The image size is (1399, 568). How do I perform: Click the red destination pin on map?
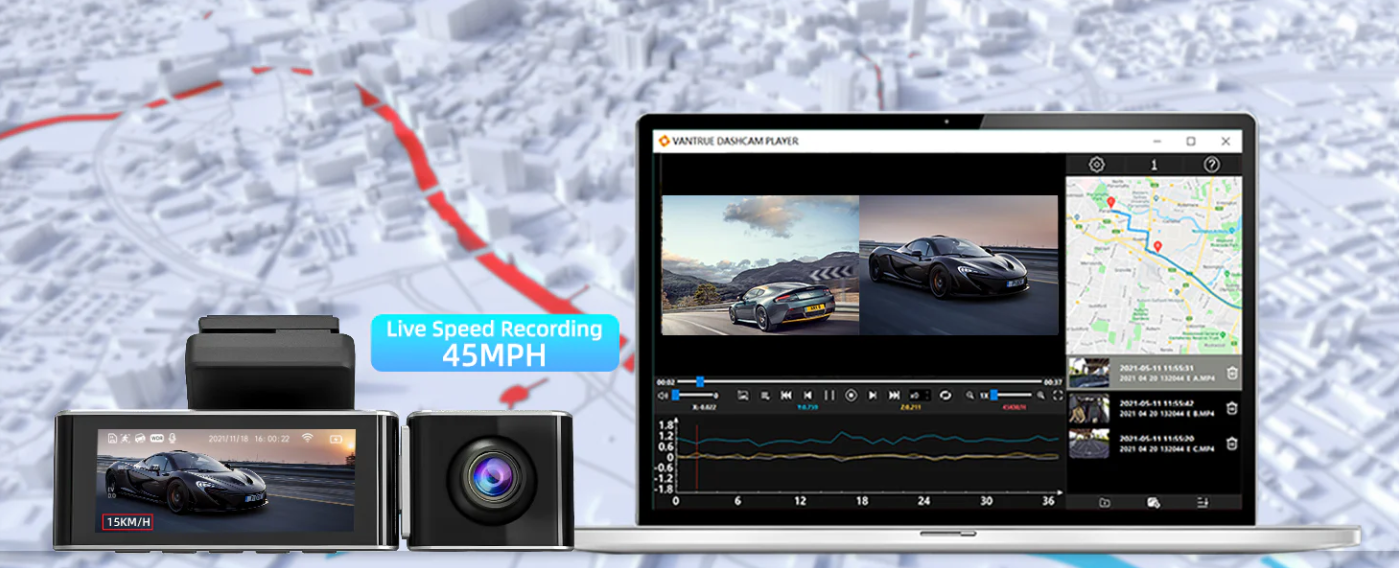1157,246
